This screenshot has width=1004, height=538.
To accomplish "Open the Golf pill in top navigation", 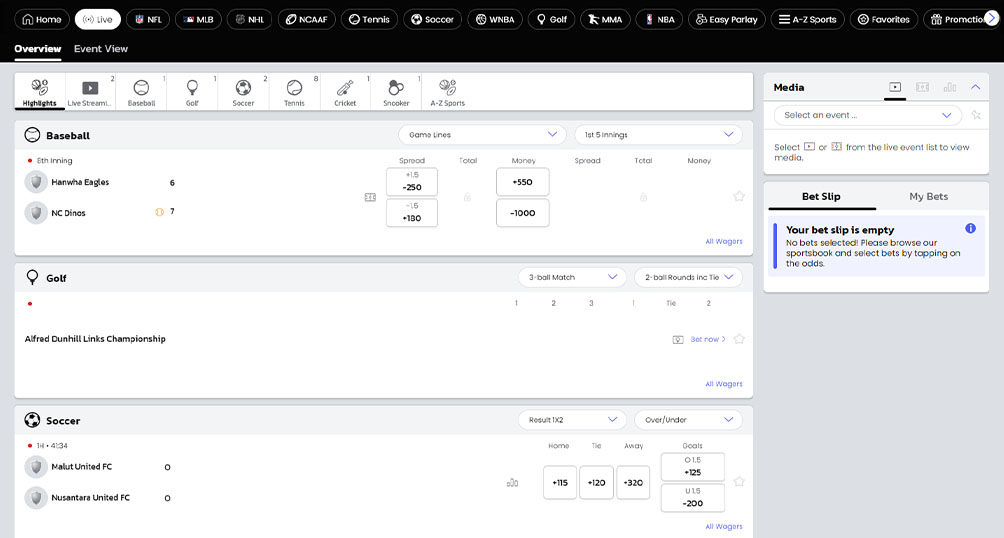I will pyautogui.click(x=551, y=19).
